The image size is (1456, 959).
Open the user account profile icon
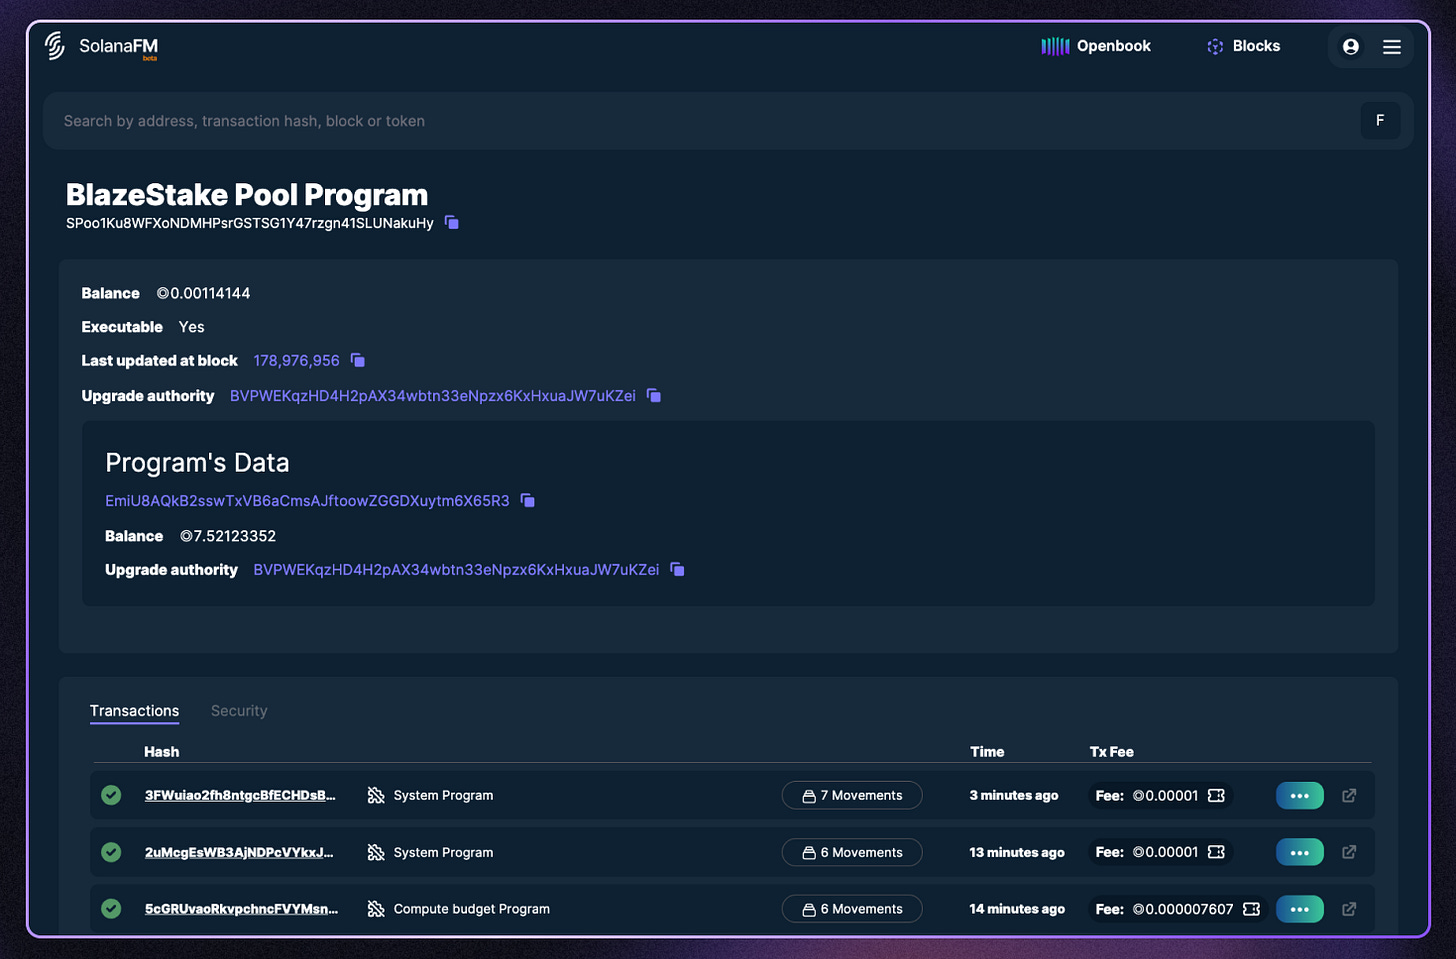1350,47
